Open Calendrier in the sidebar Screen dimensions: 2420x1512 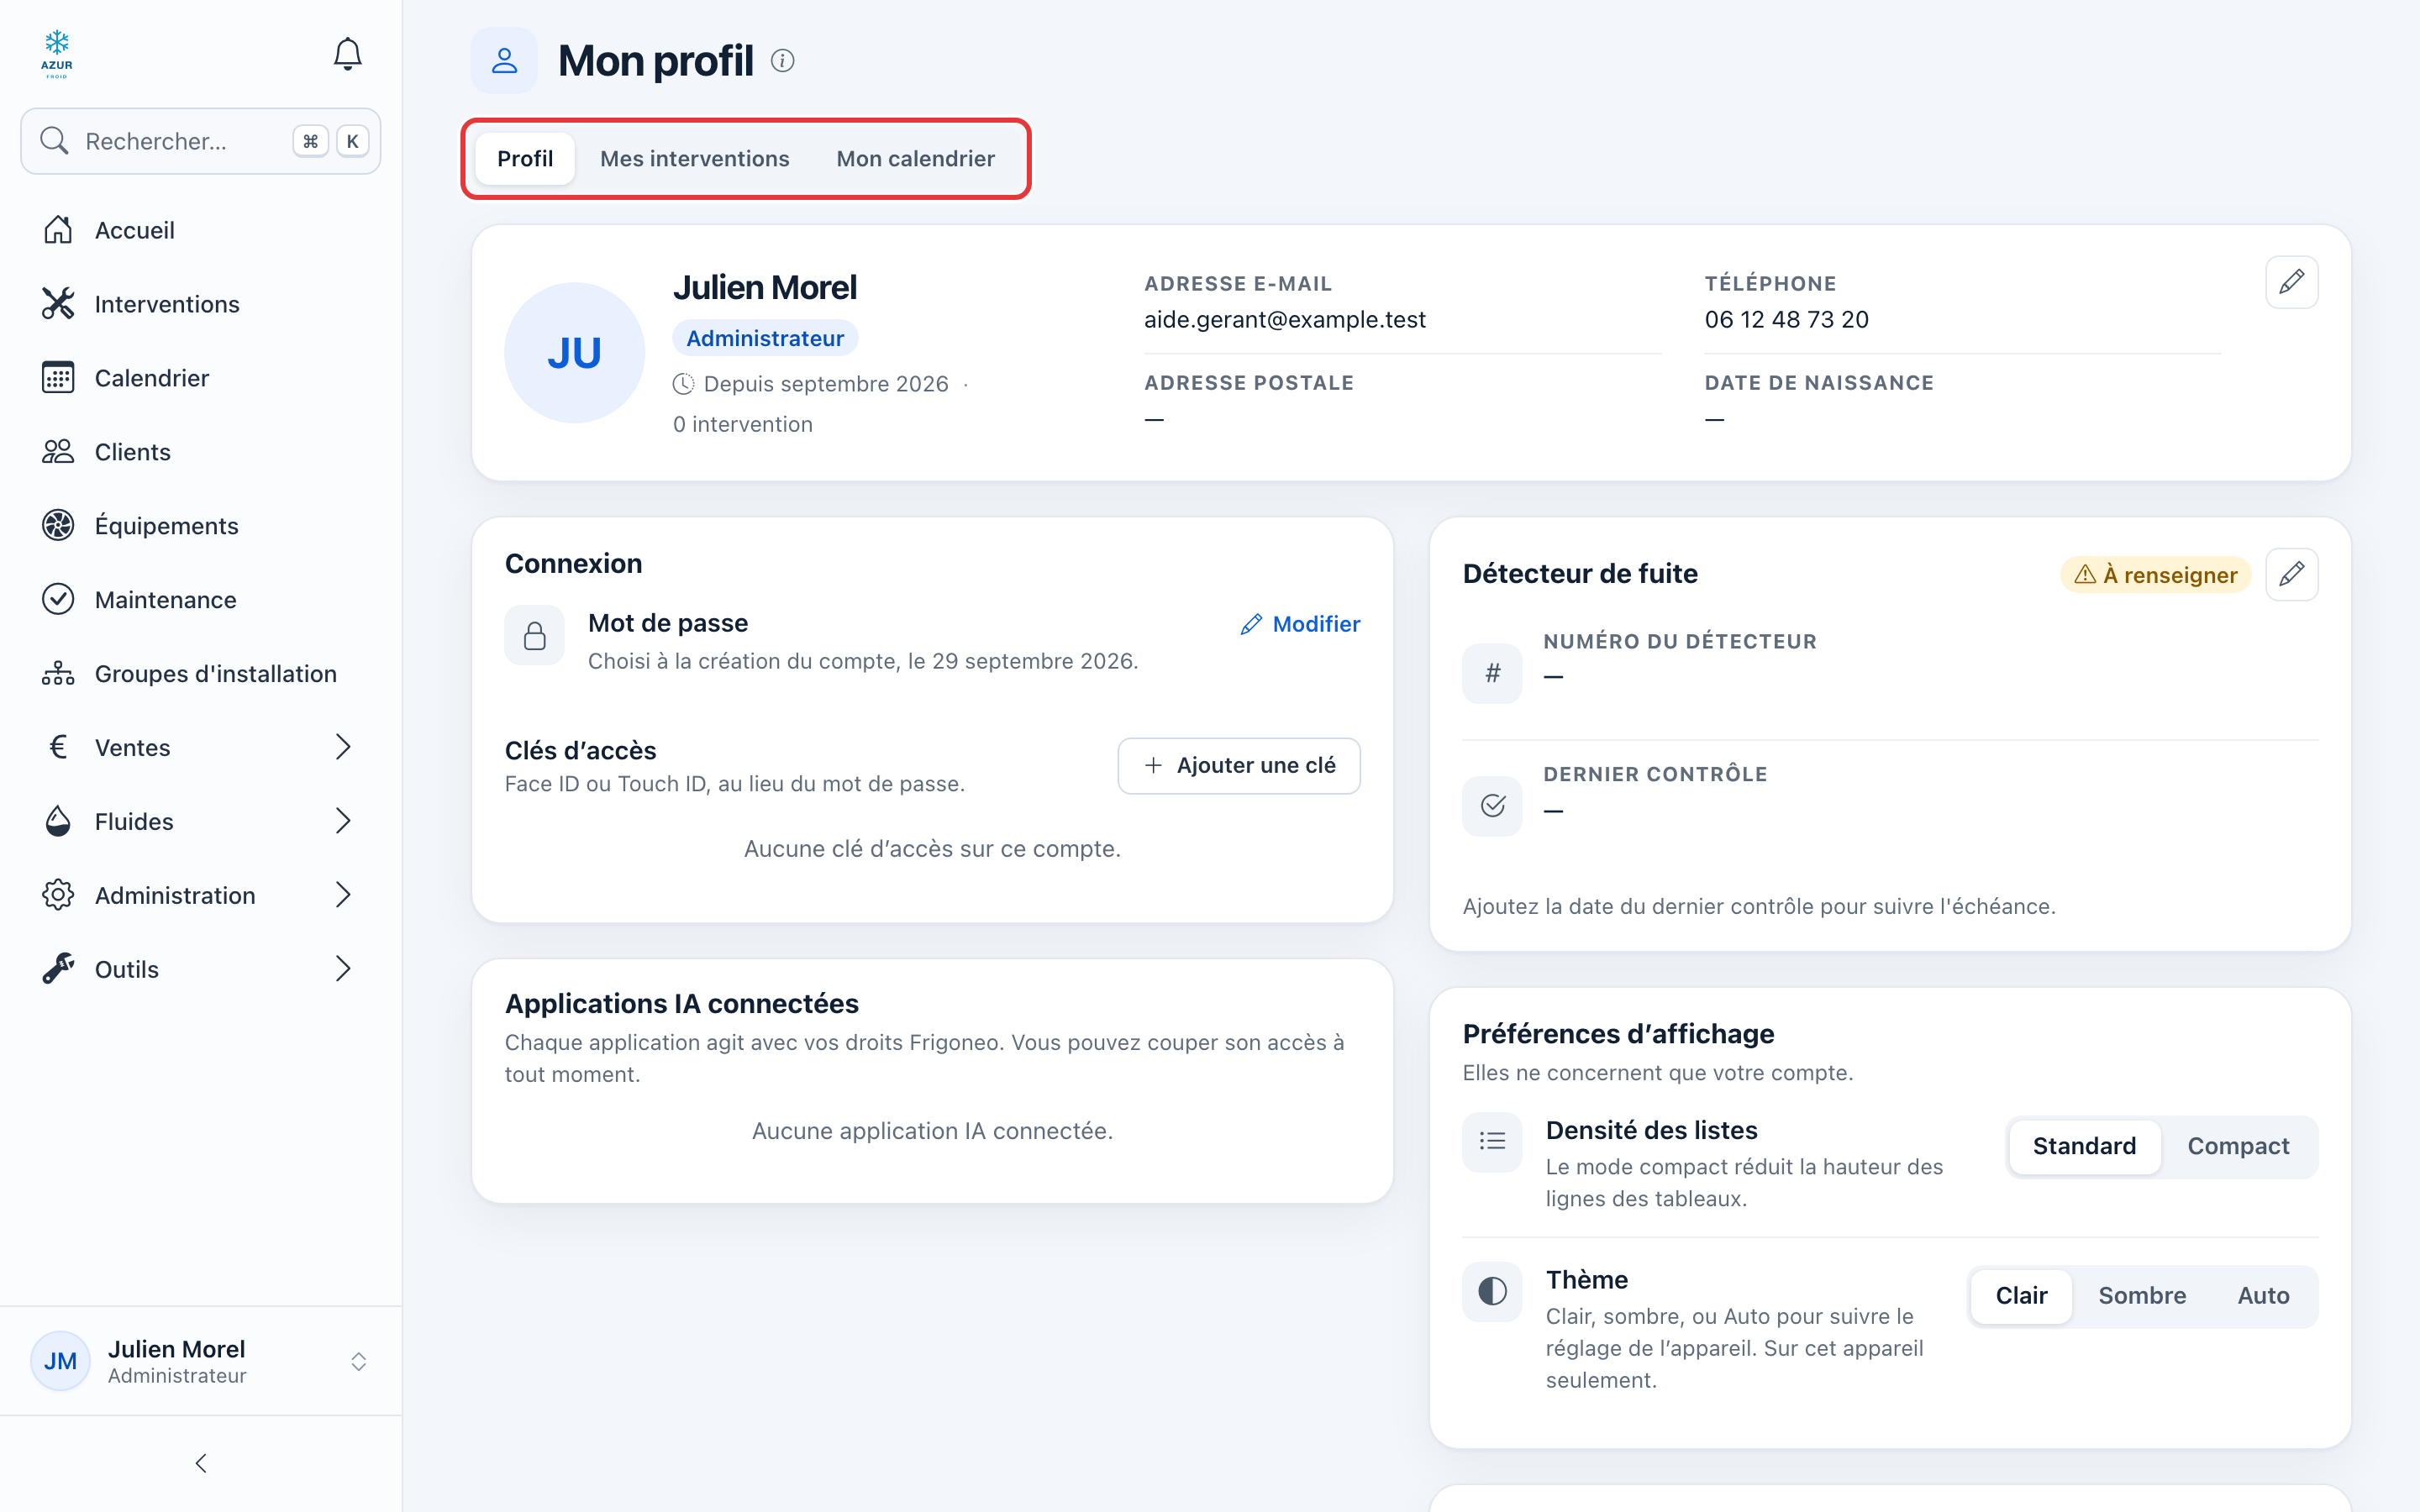(201, 378)
